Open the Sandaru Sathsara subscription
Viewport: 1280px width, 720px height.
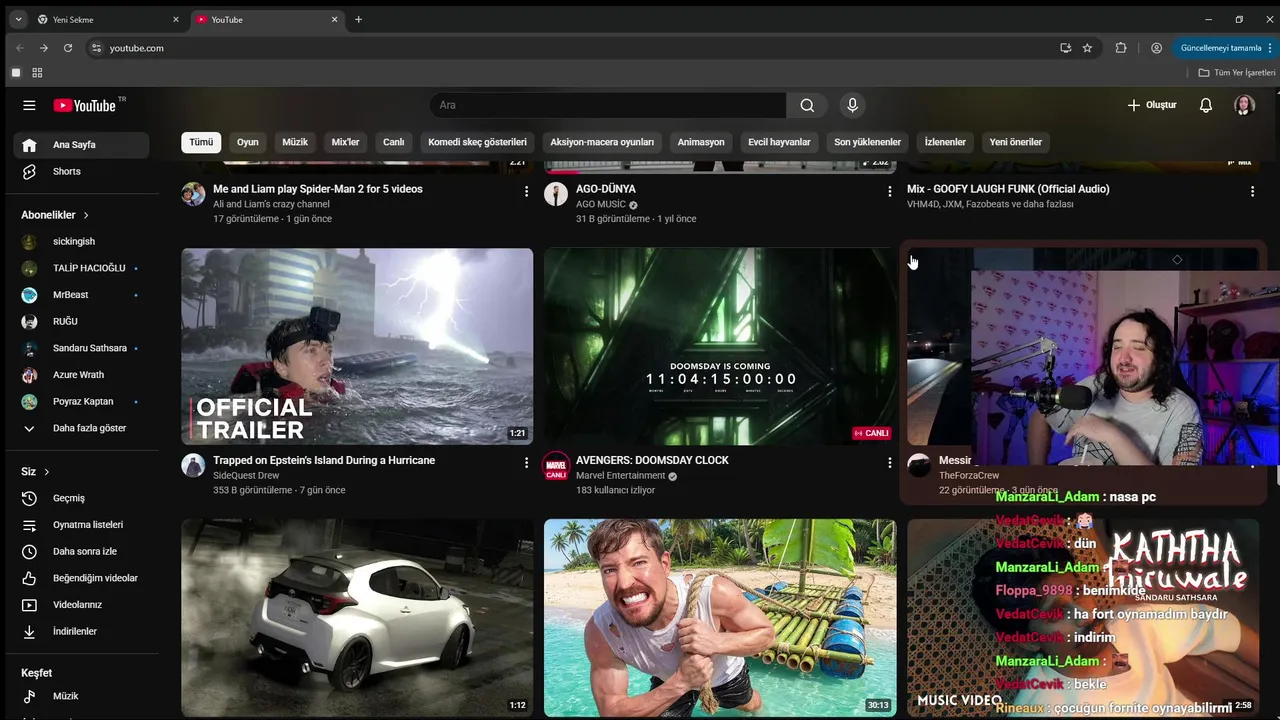[81, 348]
